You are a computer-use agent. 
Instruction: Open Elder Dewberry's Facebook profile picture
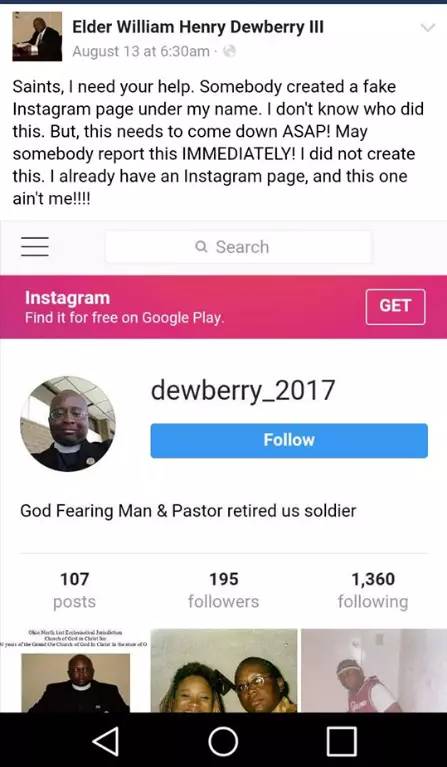[37, 37]
